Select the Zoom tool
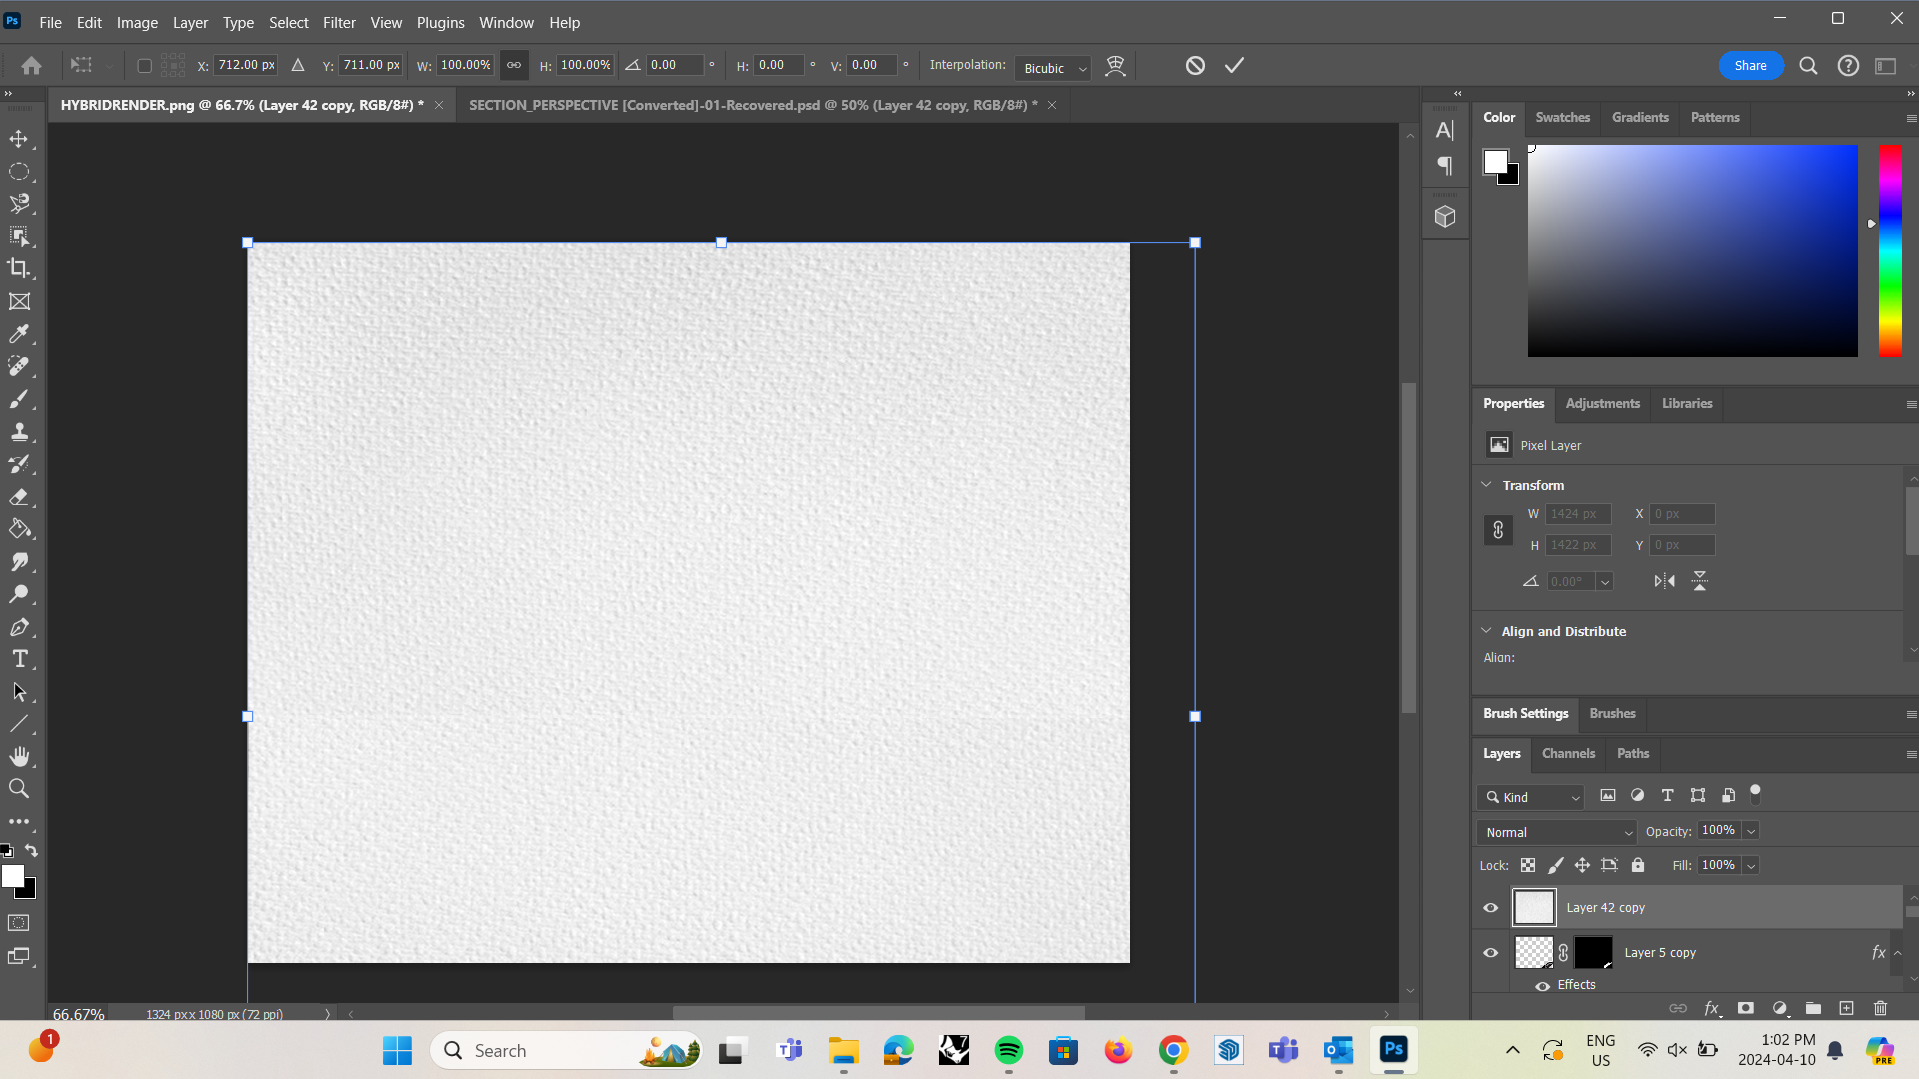1919x1079 pixels. tap(20, 788)
